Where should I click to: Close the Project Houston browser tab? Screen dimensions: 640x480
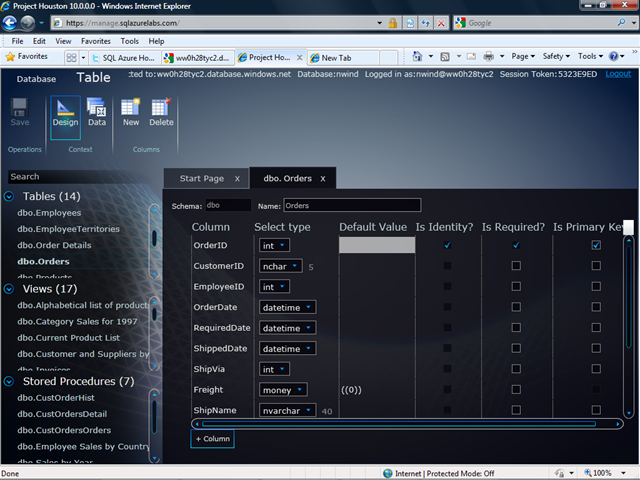(x=299, y=58)
